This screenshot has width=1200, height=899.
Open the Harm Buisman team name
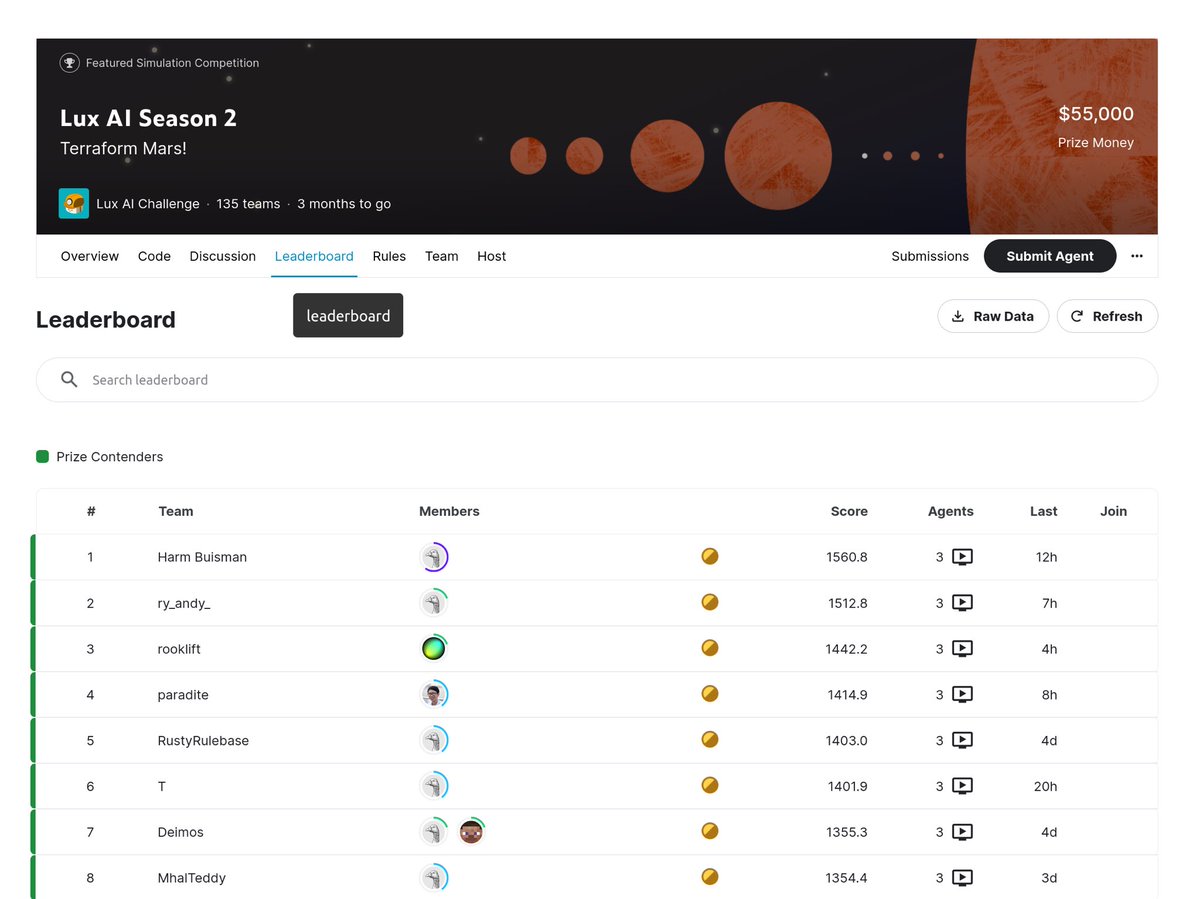click(202, 557)
